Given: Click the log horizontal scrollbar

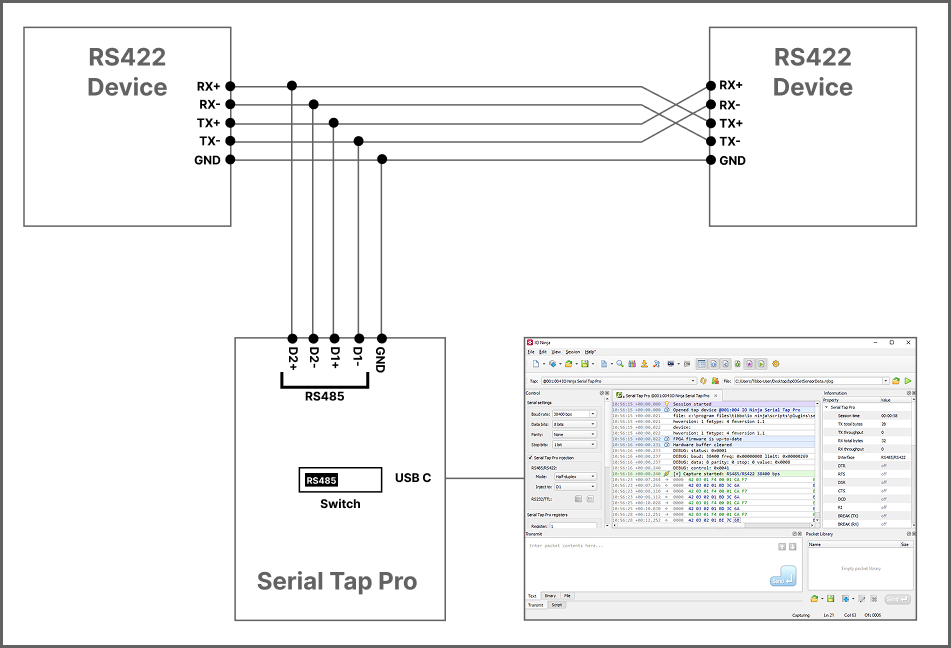Looking at the screenshot, I should [x=714, y=525].
